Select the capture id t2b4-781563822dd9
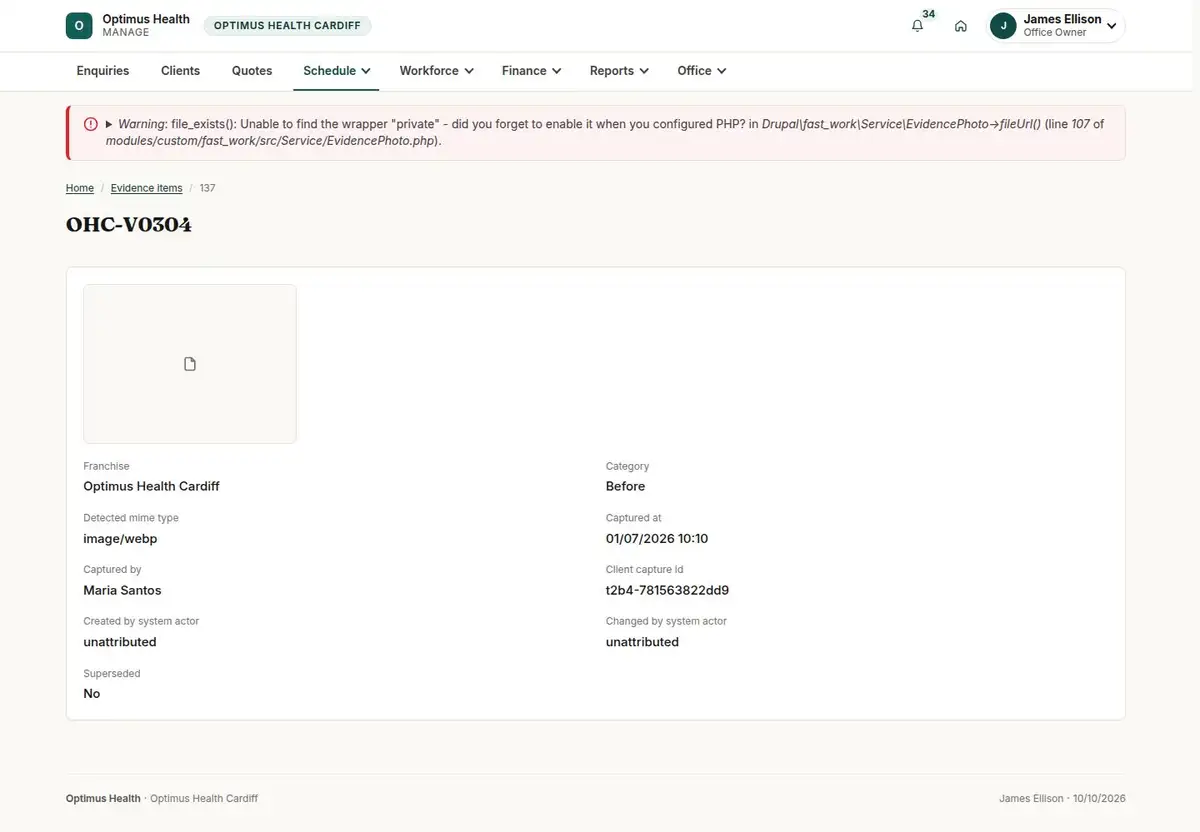Screen dimensions: 1200x832 coord(667,590)
